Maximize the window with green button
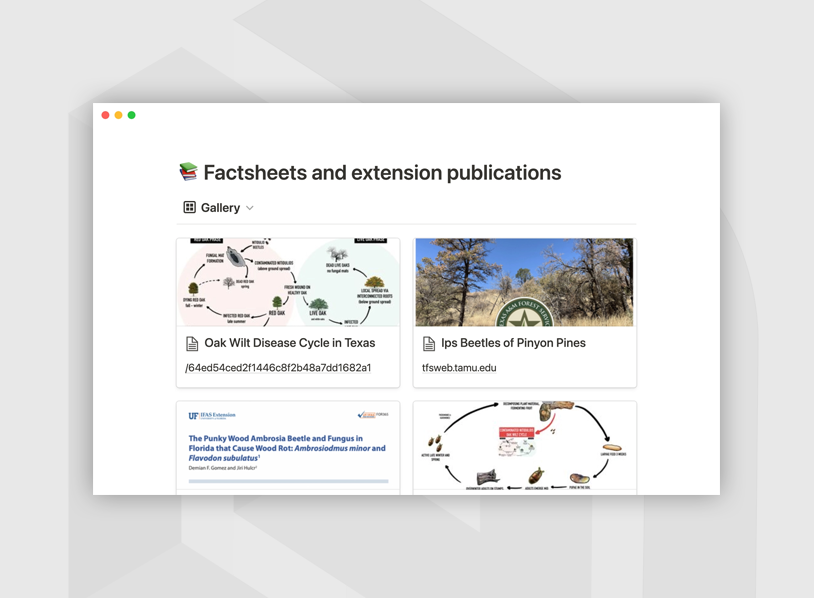The image size is (814, 598). pyautogui.click(x=132, y=115)
